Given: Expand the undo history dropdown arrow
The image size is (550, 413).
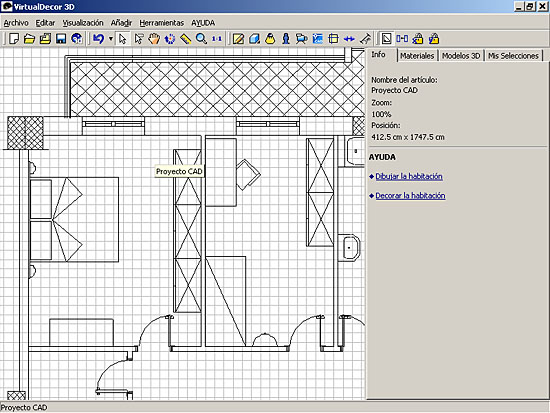Looking at the screenshot, I should 110,39.
